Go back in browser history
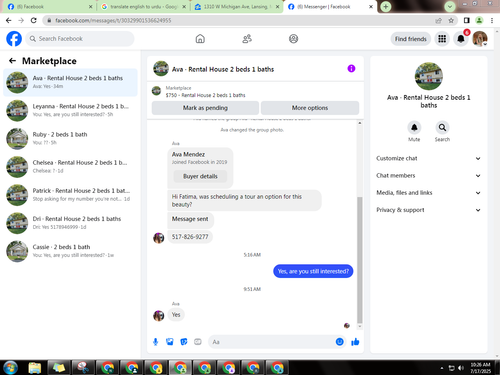The width and height of the screenshot is (500, 375). pyautogui.click(x=9, y=20)
